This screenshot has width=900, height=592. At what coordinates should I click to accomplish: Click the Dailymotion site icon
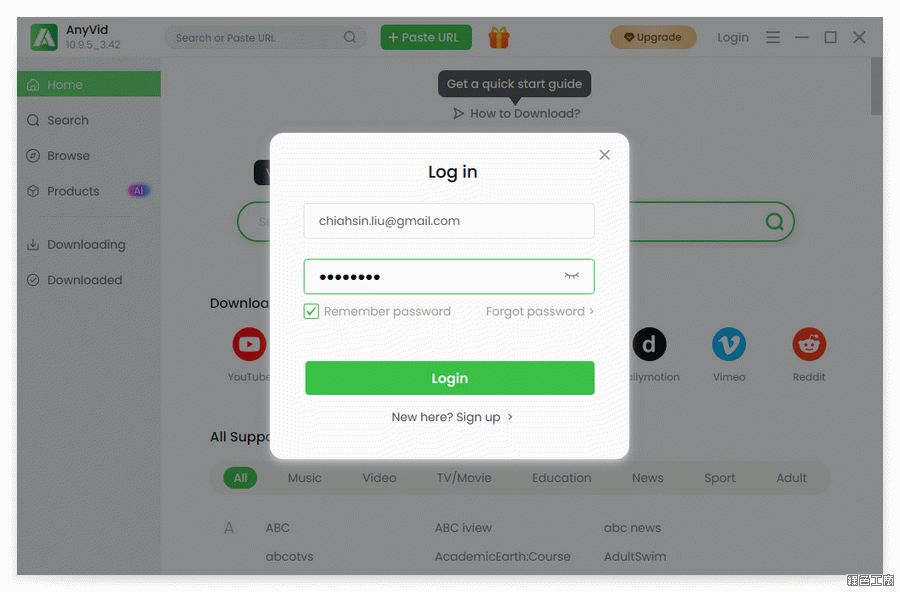click(649, 344)
